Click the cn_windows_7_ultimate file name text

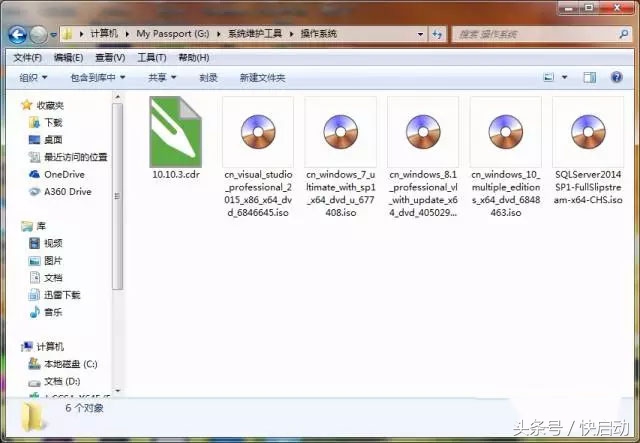click(340, 194)
